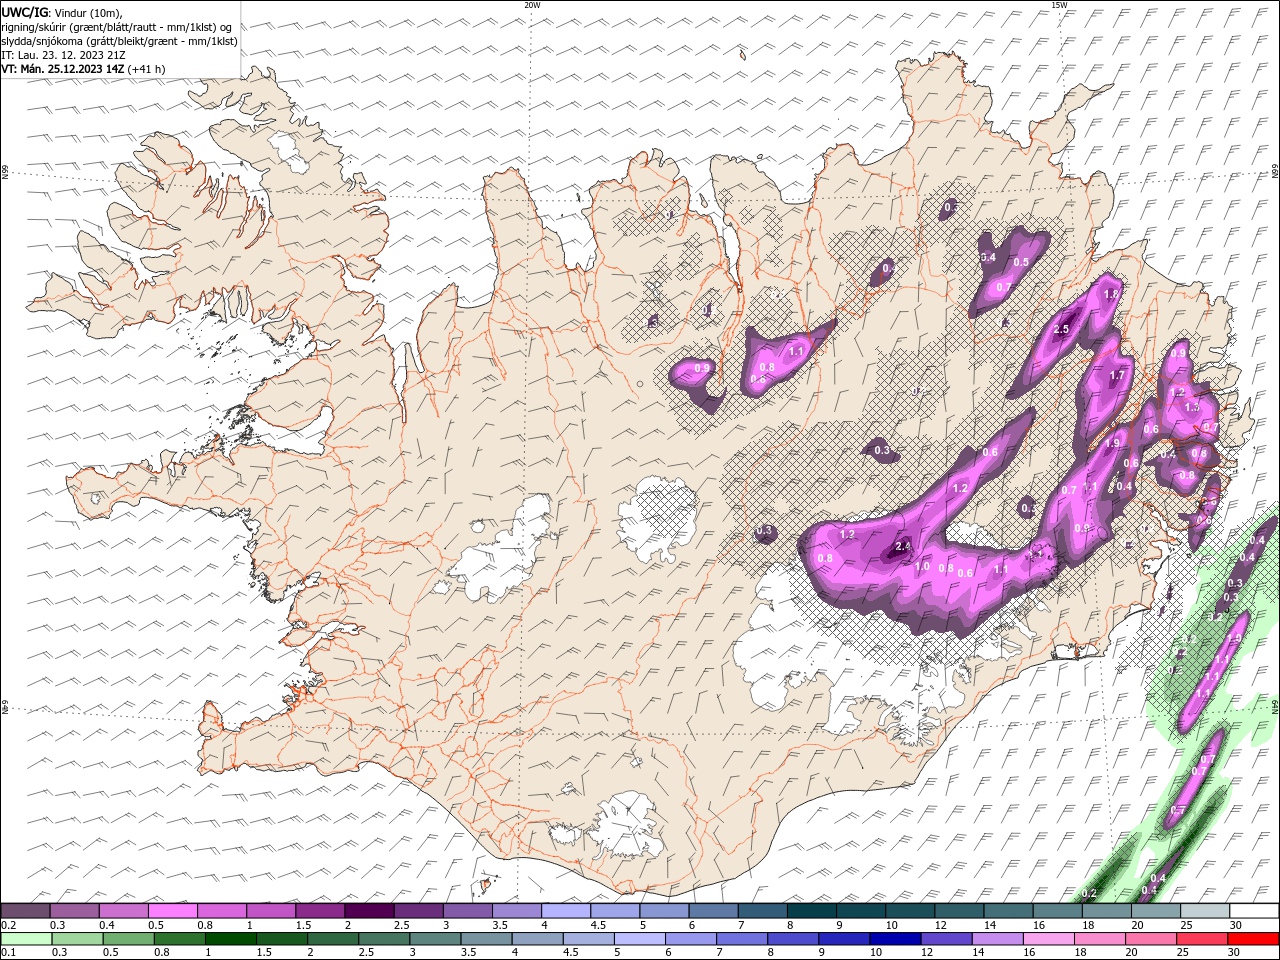The height and width of the screenshot is (960, 1280).
Task: Pick the darkest green swatch at 1 in rain legend
Action: coord(231,939)
